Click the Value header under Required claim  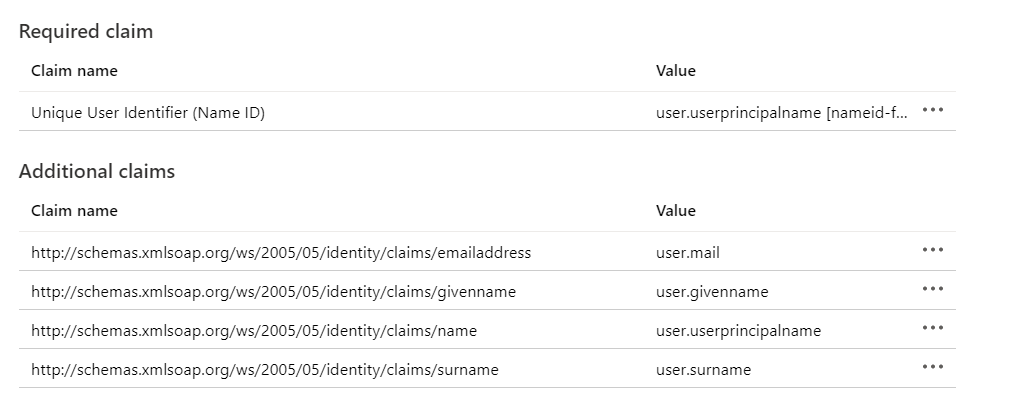tap(675, 71)
